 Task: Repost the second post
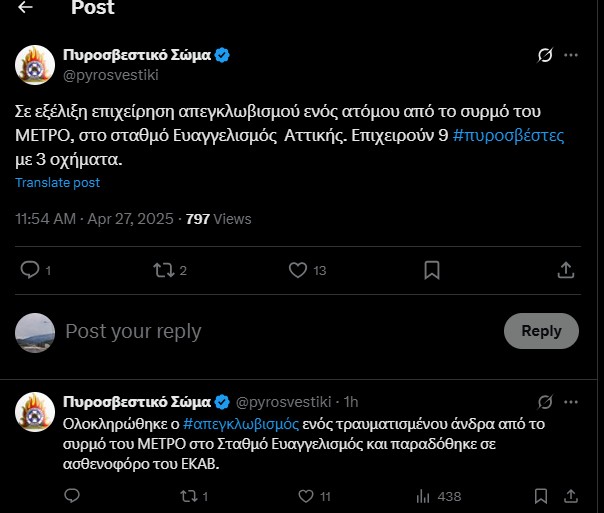coord(185,496)
